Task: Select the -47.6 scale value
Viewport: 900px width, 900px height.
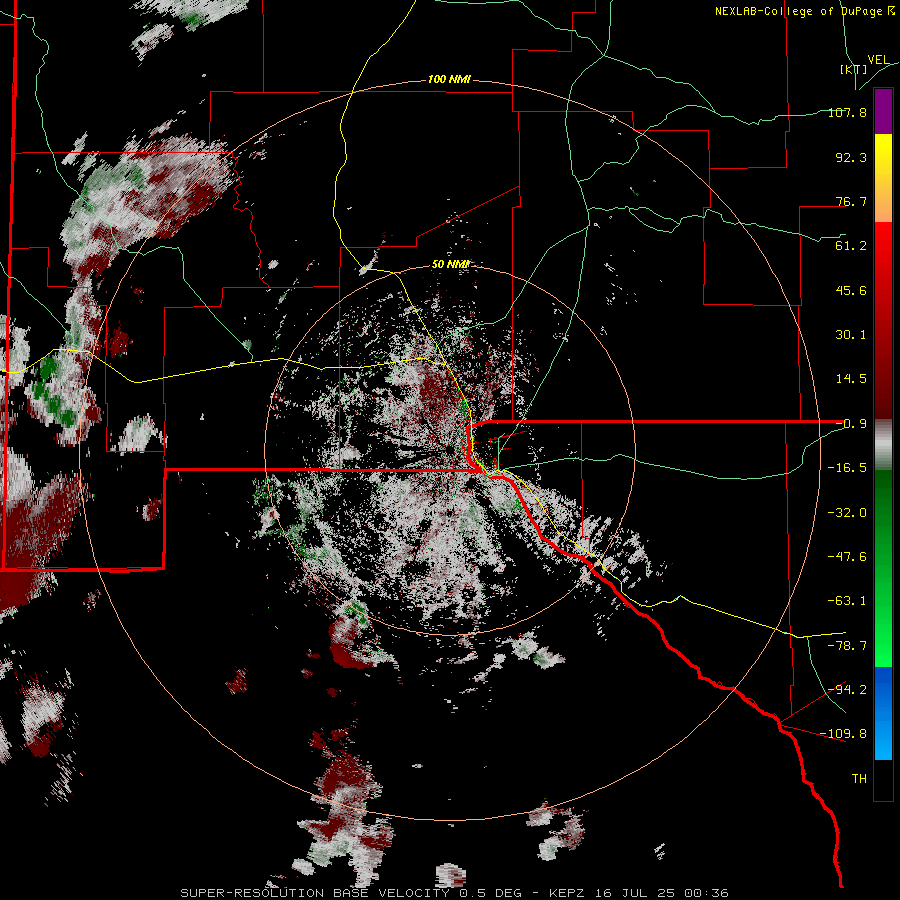Action: pyautogui.click(x=847, y=557)
